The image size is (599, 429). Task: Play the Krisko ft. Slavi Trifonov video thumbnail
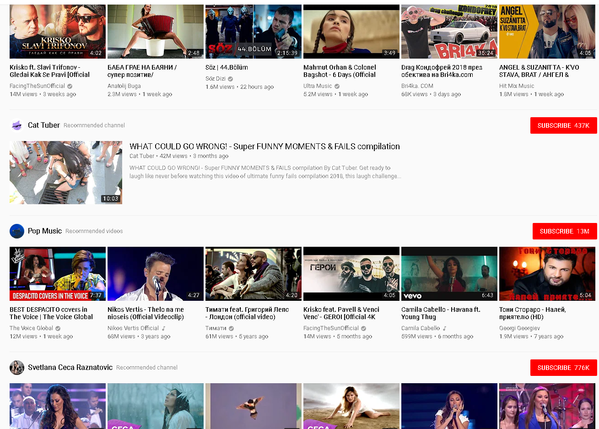[x=58, y=31]
